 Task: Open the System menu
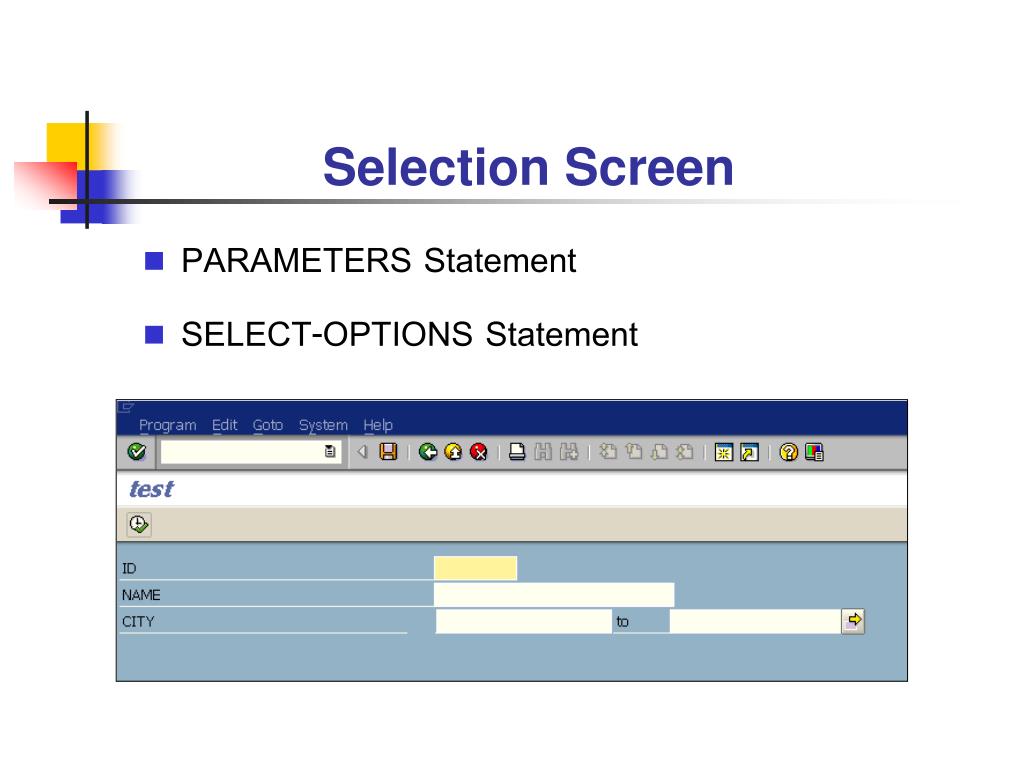click(323, 425)
